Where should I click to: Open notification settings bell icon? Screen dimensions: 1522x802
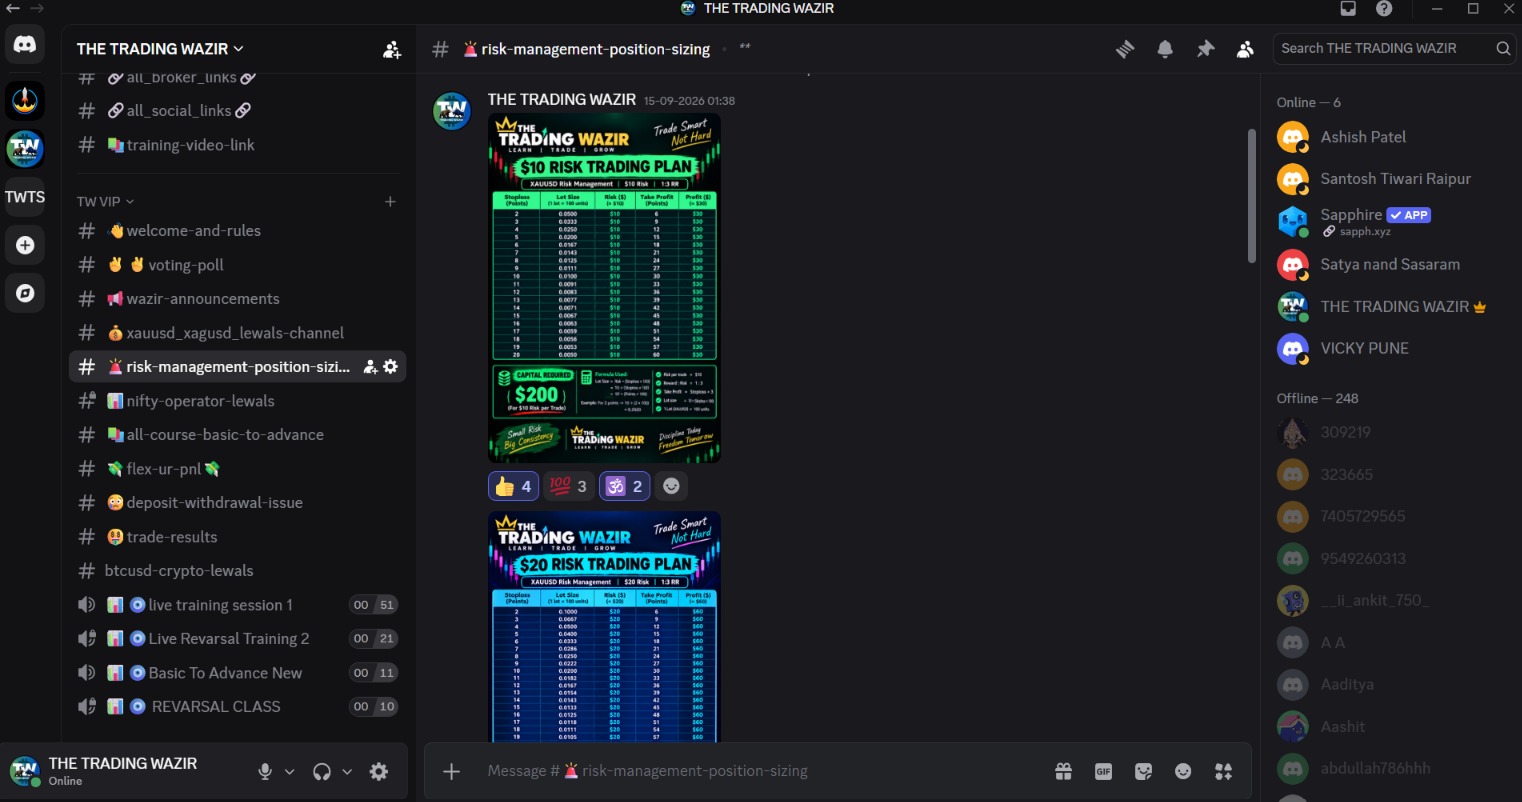(1165, 49)
